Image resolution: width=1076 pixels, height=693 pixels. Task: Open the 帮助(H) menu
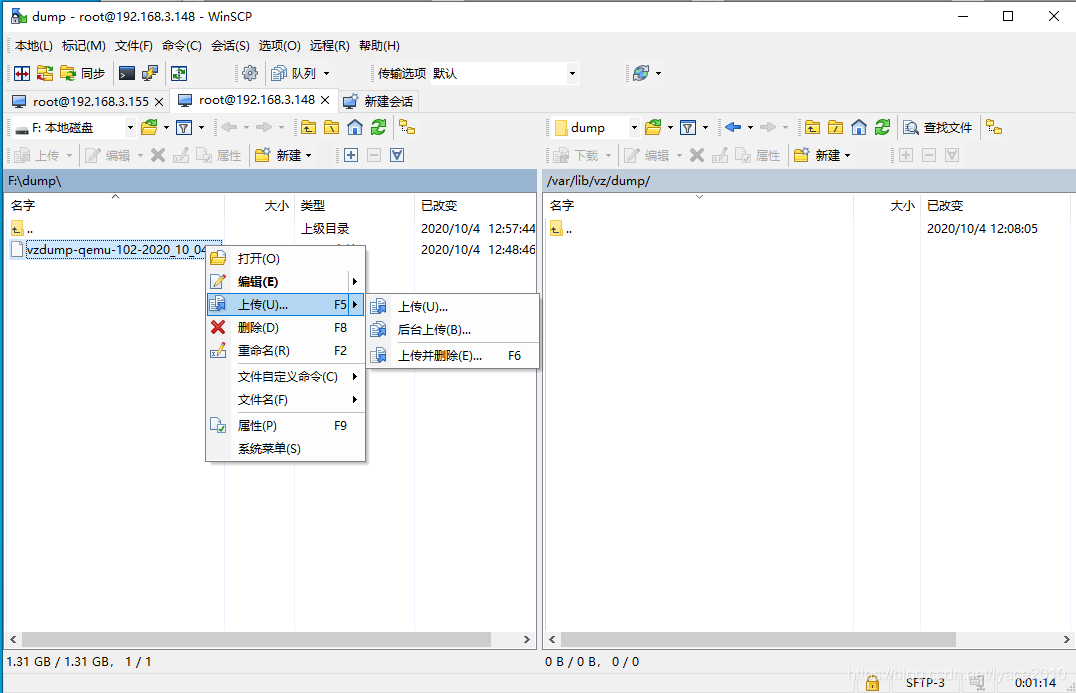(379, 46)
